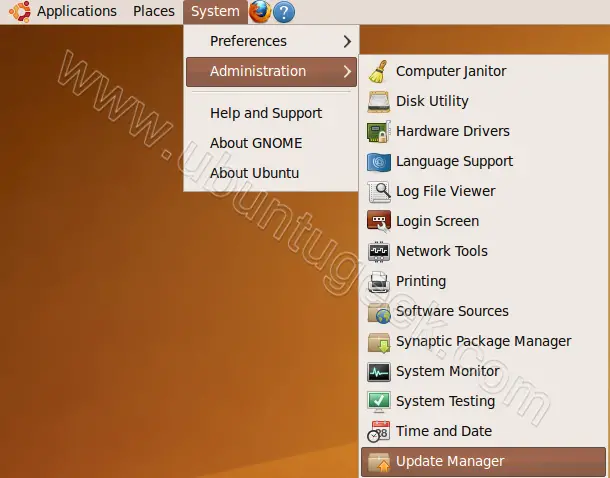The image size is (610, 478).
Task: Launch Network Tools by its label
Action: click(x=442, y=252)
